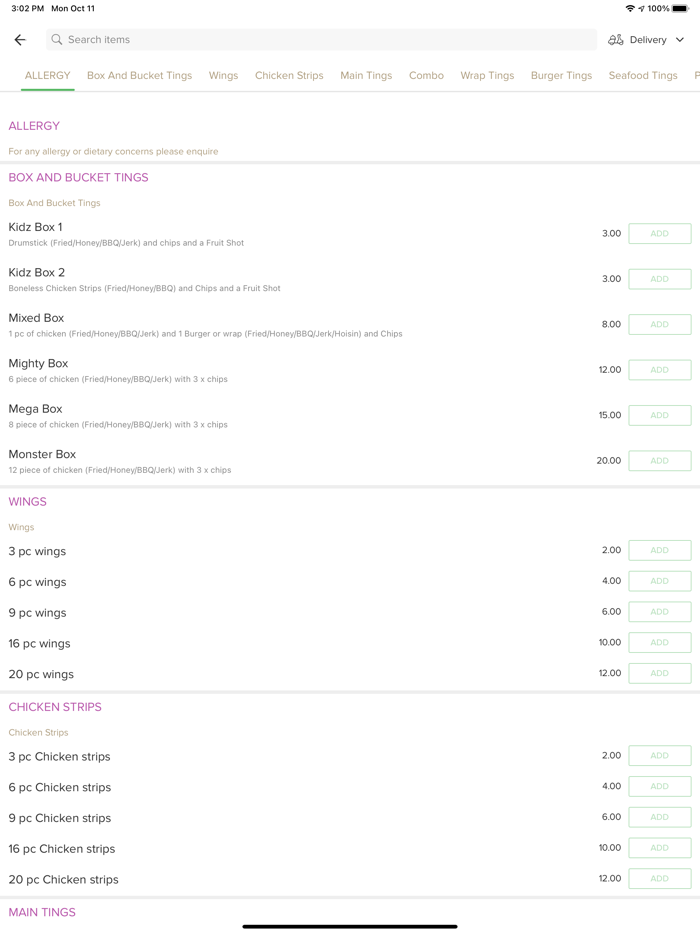
Task: Type in the Search items field
Action: [320, 40]
